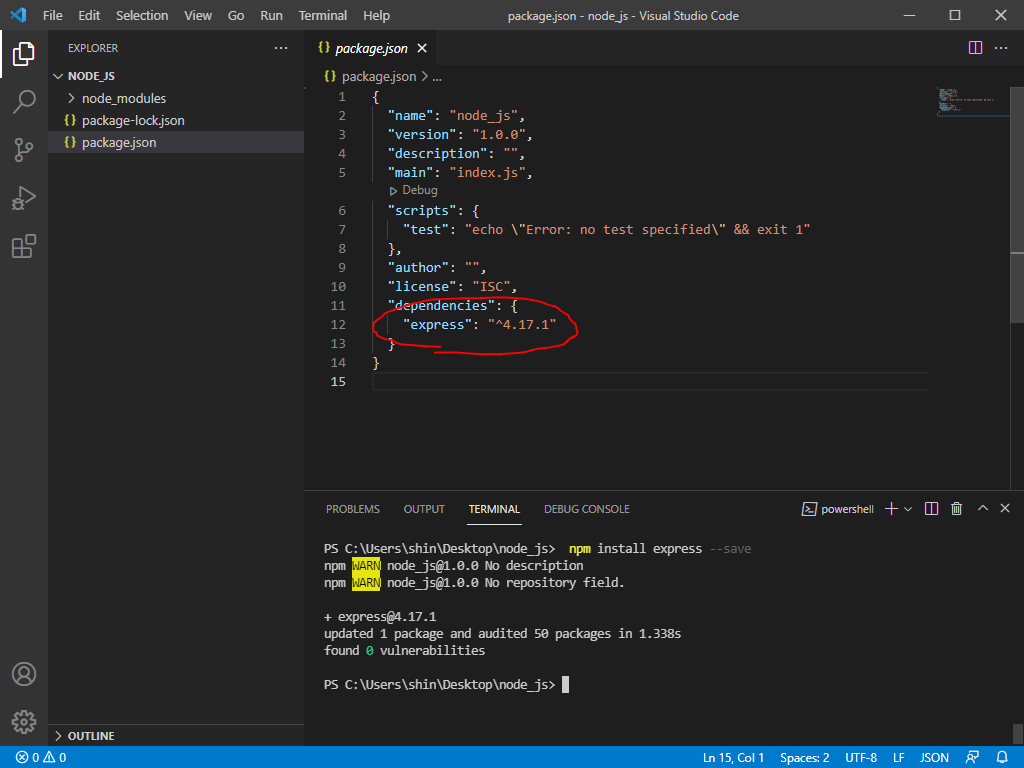Open the Terminal menu
Screen dimensions: 1024x768
[x=323, y=15]
